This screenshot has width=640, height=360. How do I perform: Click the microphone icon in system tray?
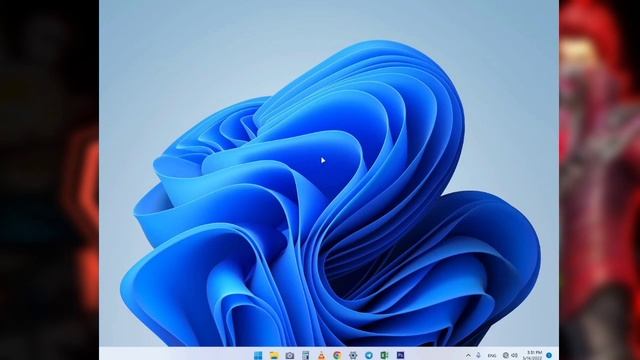478,356
